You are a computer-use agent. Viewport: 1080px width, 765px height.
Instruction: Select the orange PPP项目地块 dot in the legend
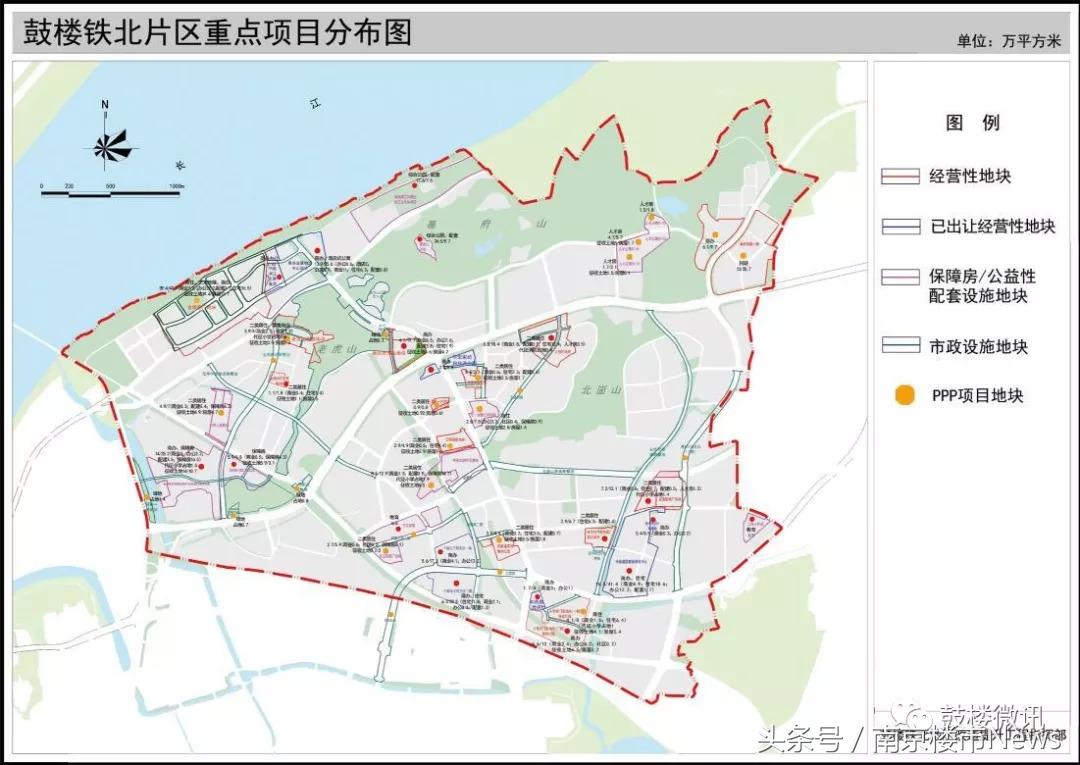pyautogui.click(x=903, y=396)
